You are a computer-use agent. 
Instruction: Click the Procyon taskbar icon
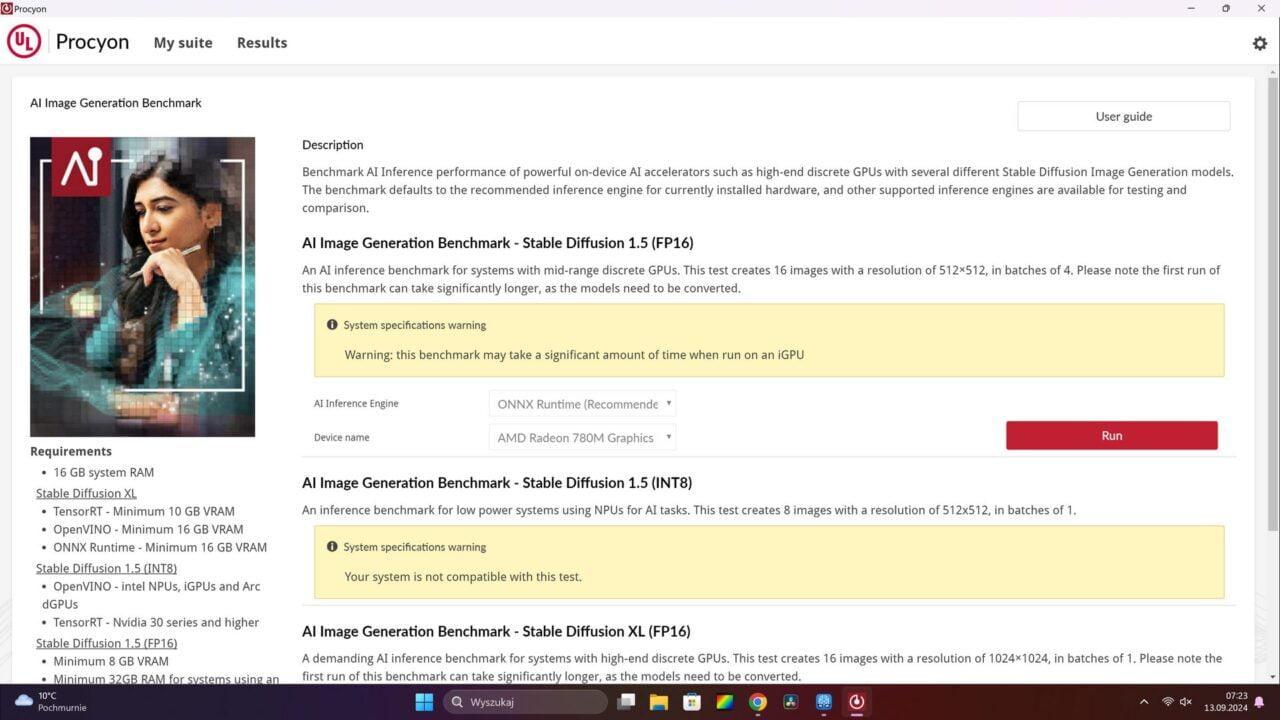pyautogui.click(x=856, y=702)
